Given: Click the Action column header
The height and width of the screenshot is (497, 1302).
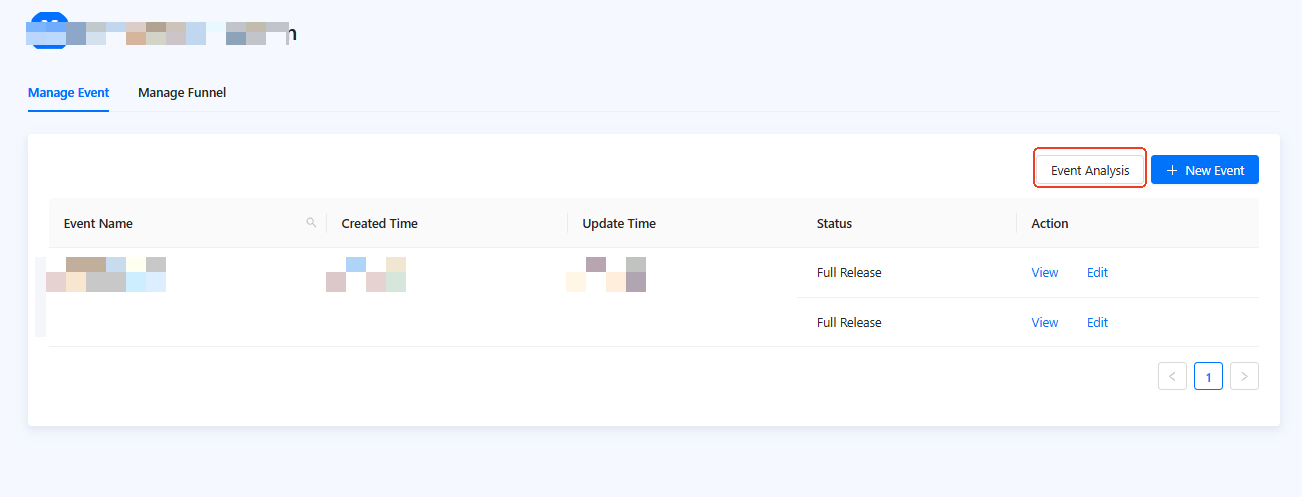Looking at the screenshot, I should click(1050, 224).
